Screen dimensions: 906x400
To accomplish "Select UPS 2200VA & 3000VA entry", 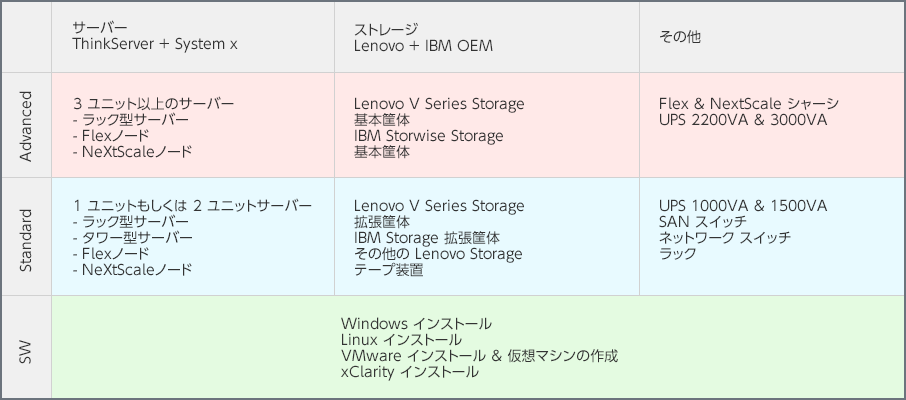I will pyautogui.click(x=742, y=120).
